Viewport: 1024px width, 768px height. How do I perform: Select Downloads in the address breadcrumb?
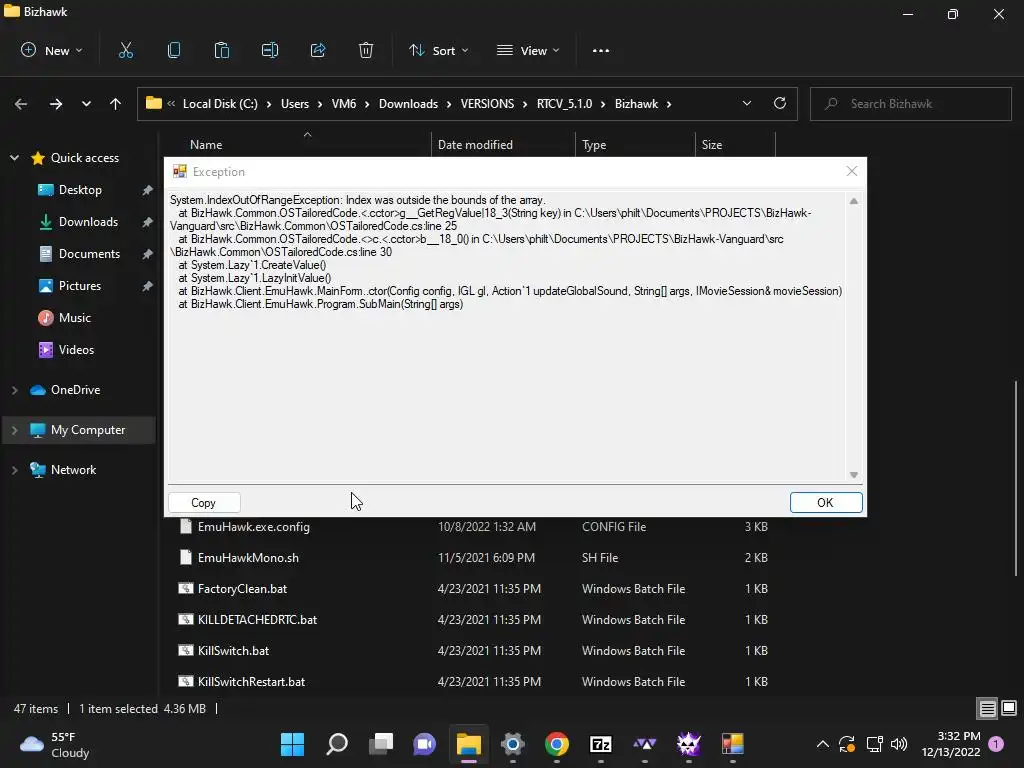point(408,104)
